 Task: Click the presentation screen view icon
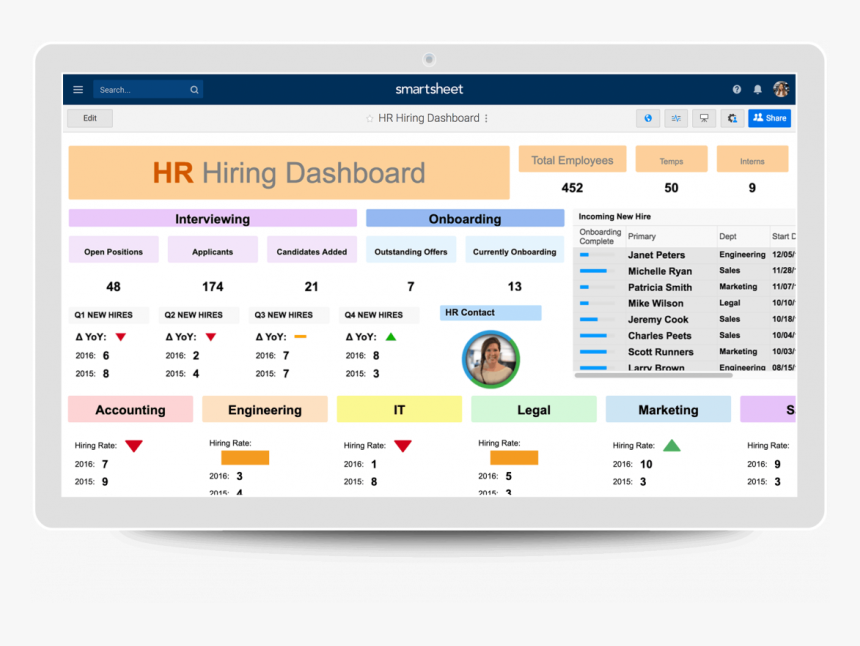pos(704,118)
